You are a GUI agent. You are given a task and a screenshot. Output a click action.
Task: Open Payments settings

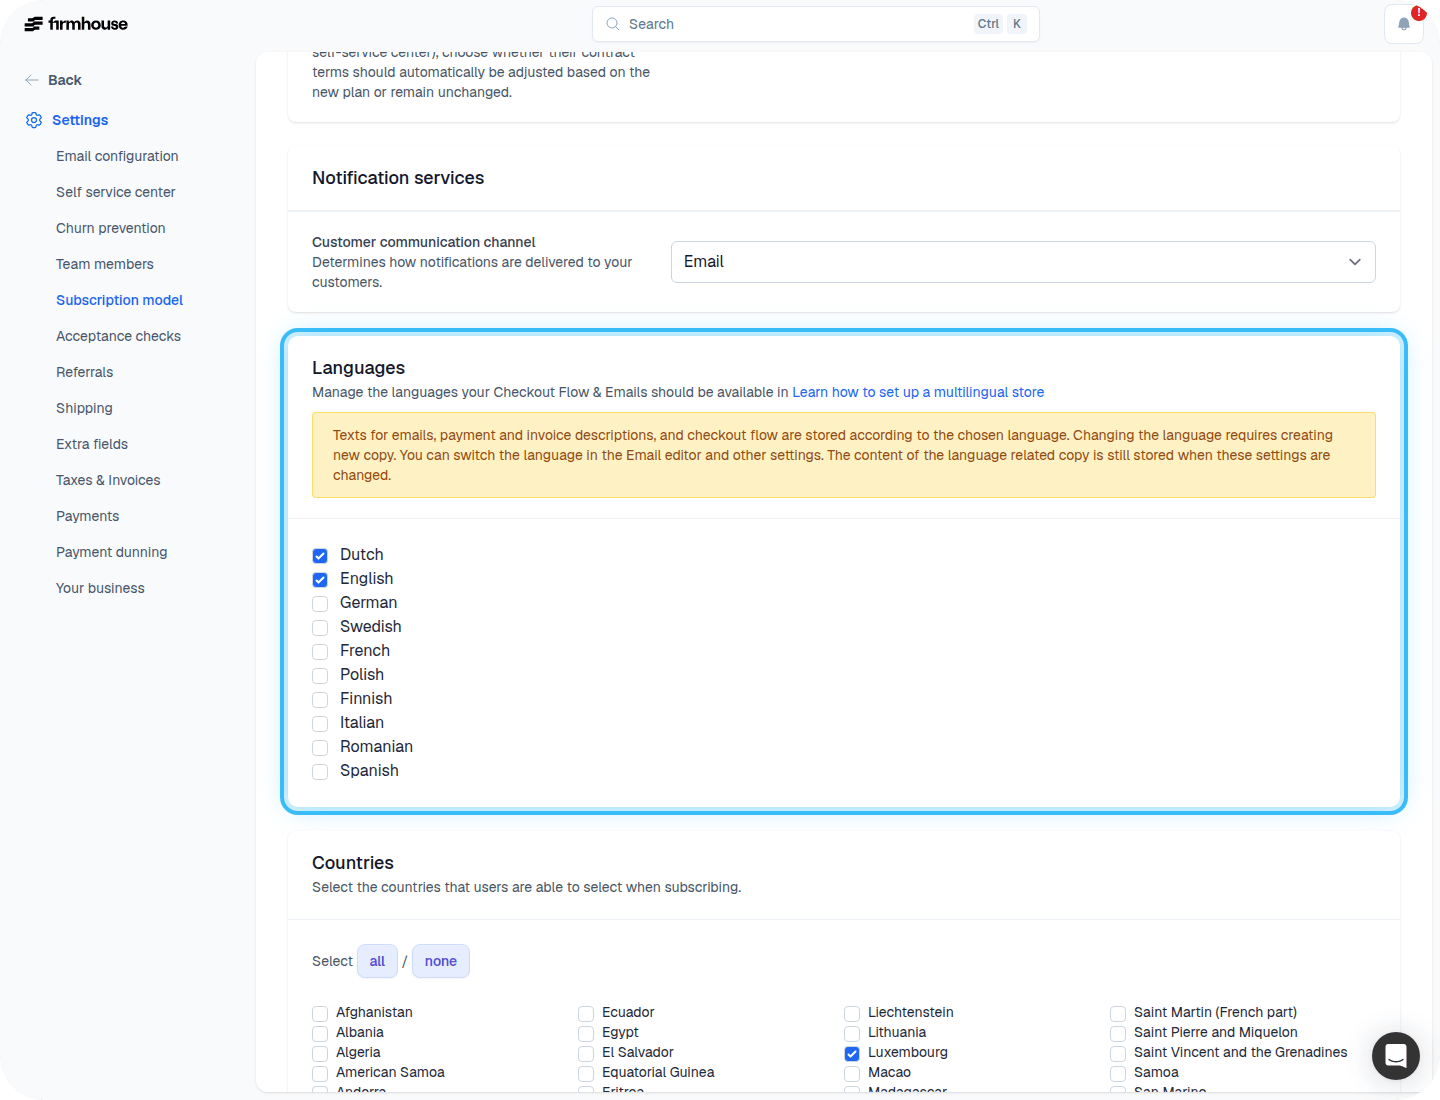click(88, 516)
